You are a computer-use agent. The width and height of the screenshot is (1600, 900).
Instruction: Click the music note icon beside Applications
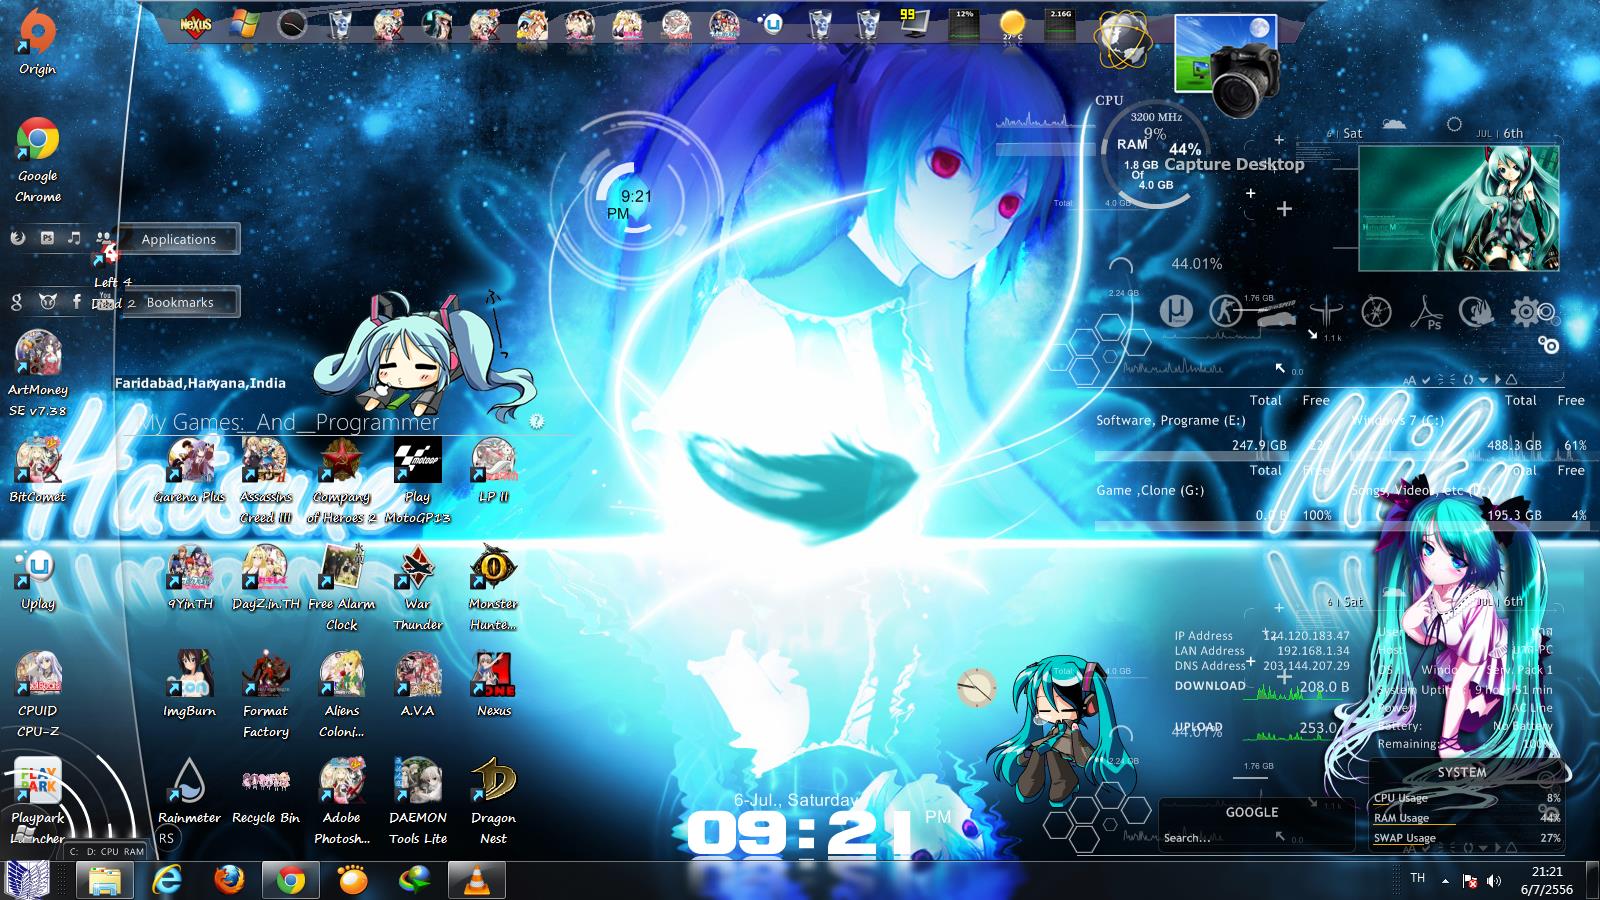[x=74, y=238]
